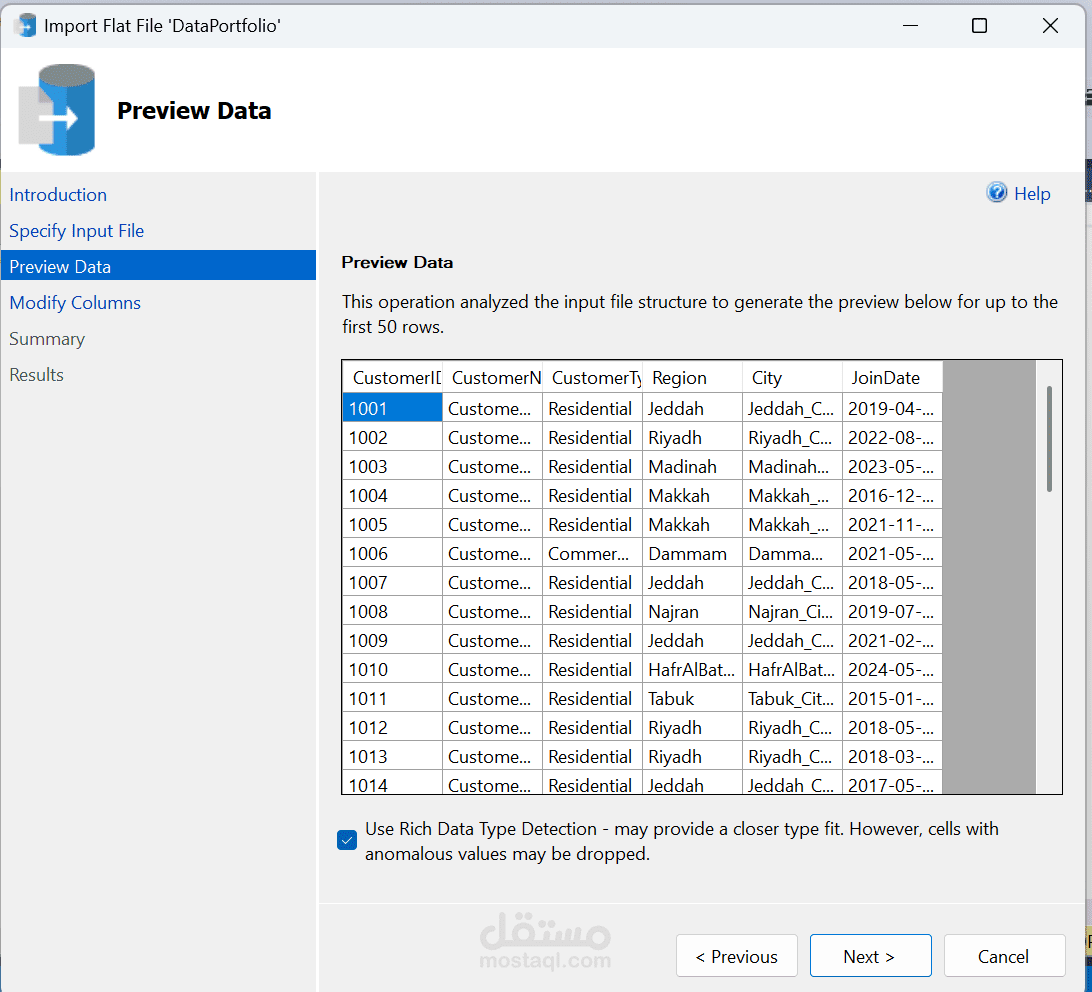The height and width of the screenshot is (992, 1092).
Task: Maximize the Import Flat File window
Action: tap(979, 26)
